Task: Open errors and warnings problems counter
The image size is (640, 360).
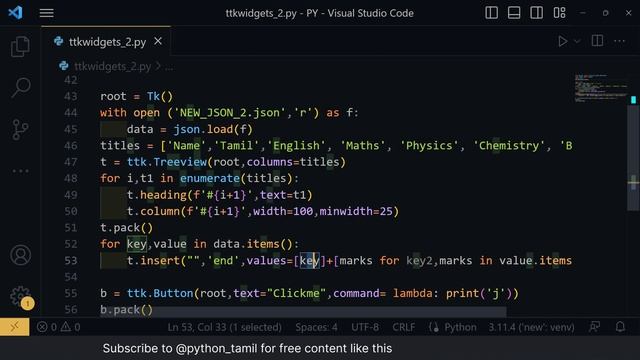Action: [x=58, y=327]
